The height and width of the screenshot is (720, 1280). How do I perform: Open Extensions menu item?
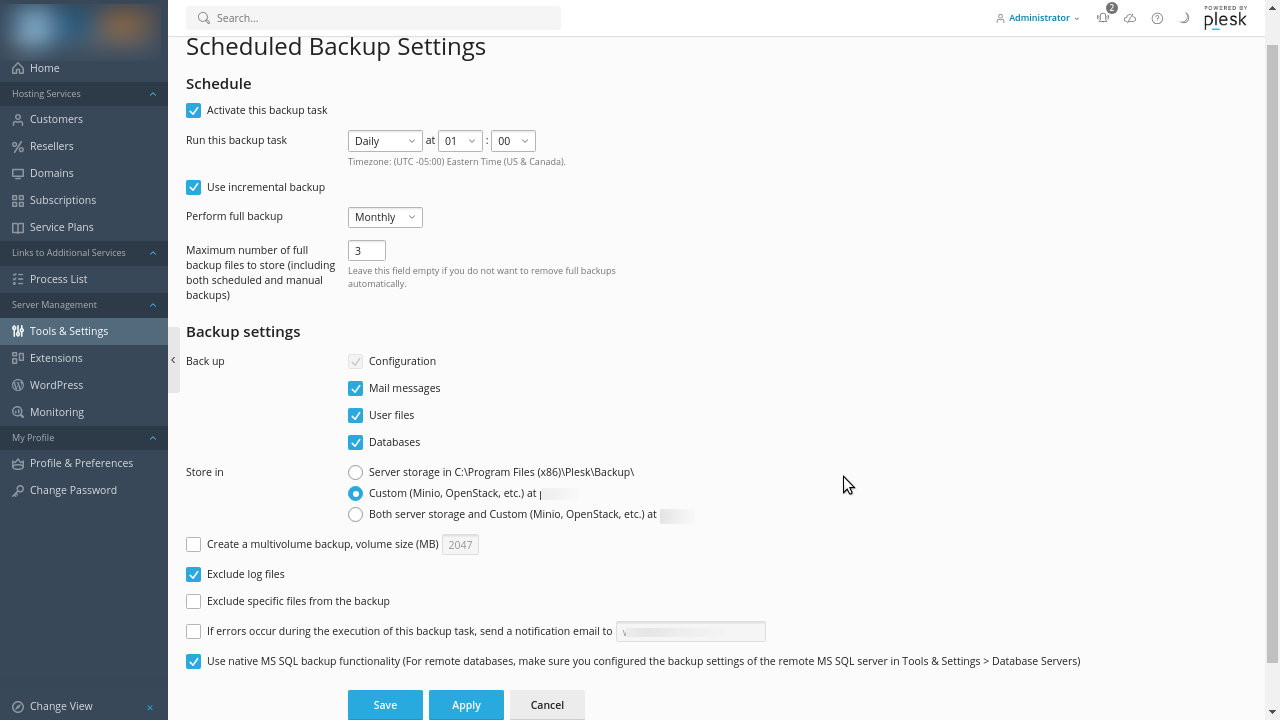[x=84, y=358]
